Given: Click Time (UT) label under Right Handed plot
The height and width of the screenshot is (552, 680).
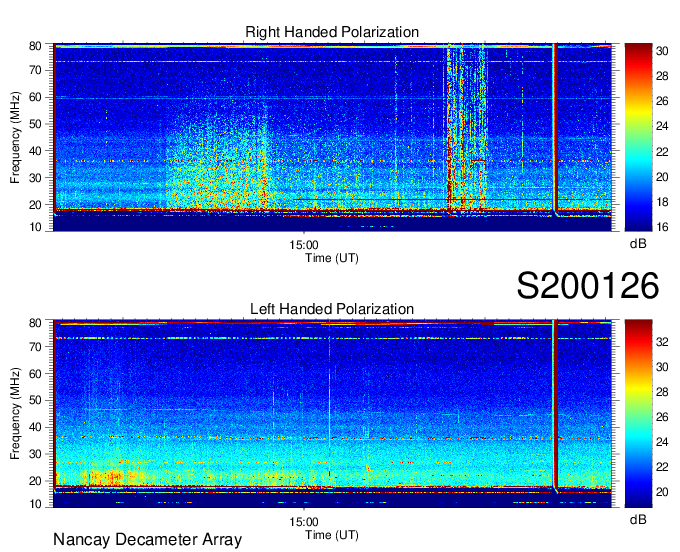Looking at the screenshot, I should tap(332, 258).
